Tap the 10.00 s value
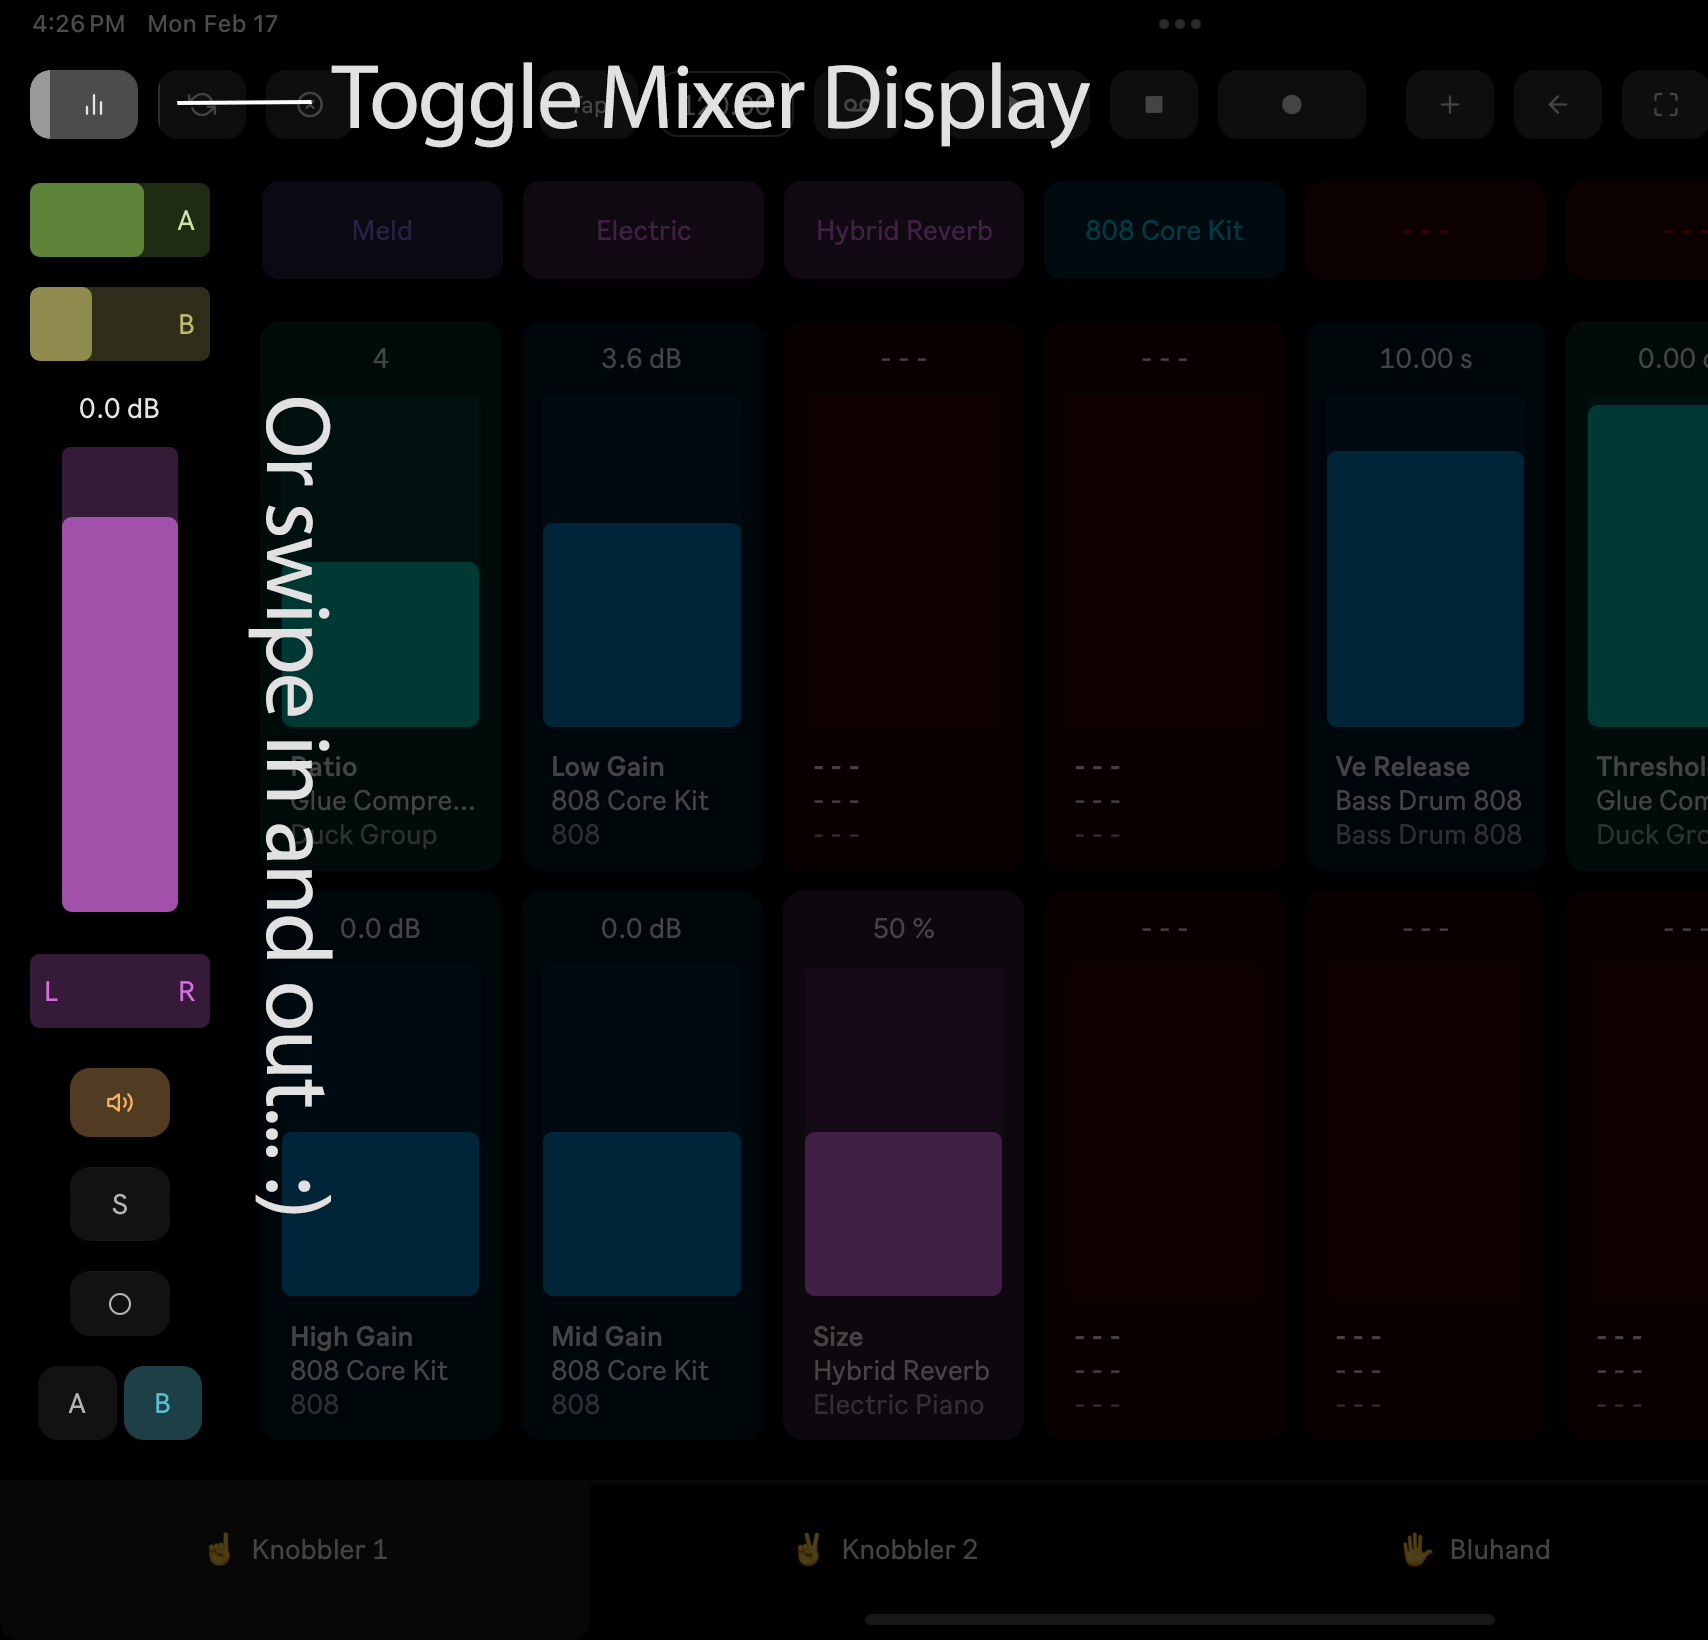 pos(1426,358)
